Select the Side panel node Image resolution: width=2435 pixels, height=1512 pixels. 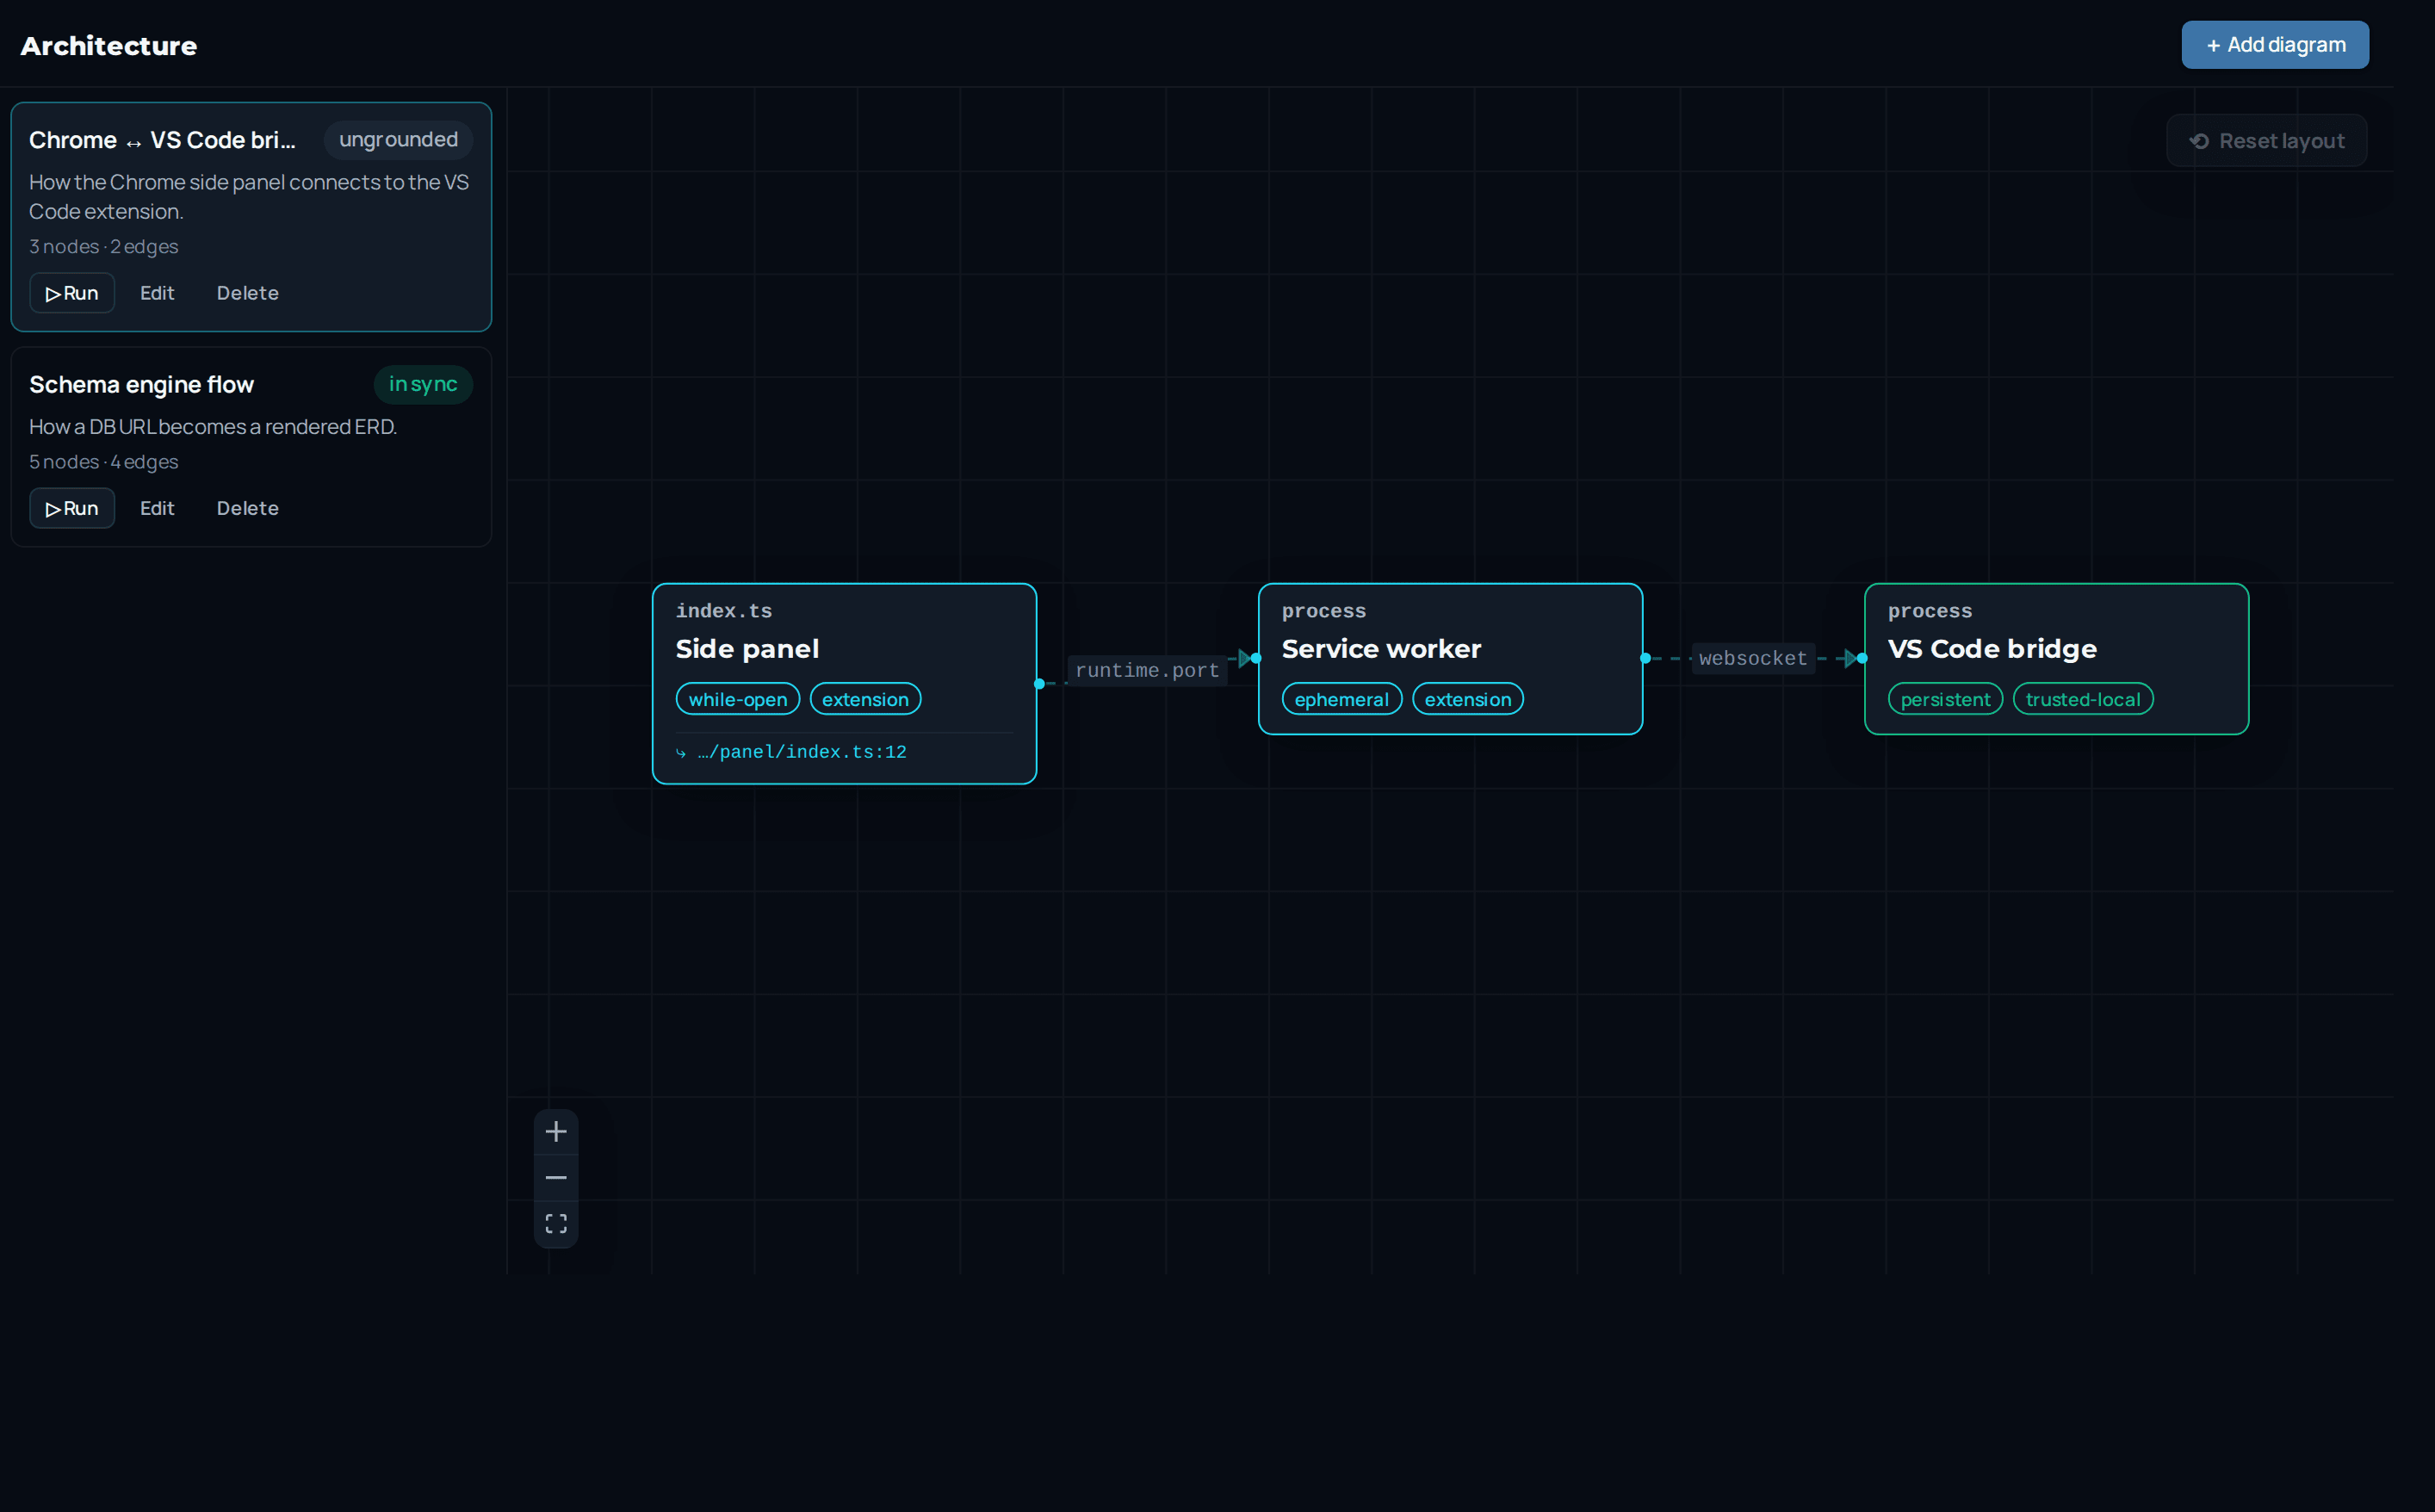pyautogui.click(x=844, y=684)
